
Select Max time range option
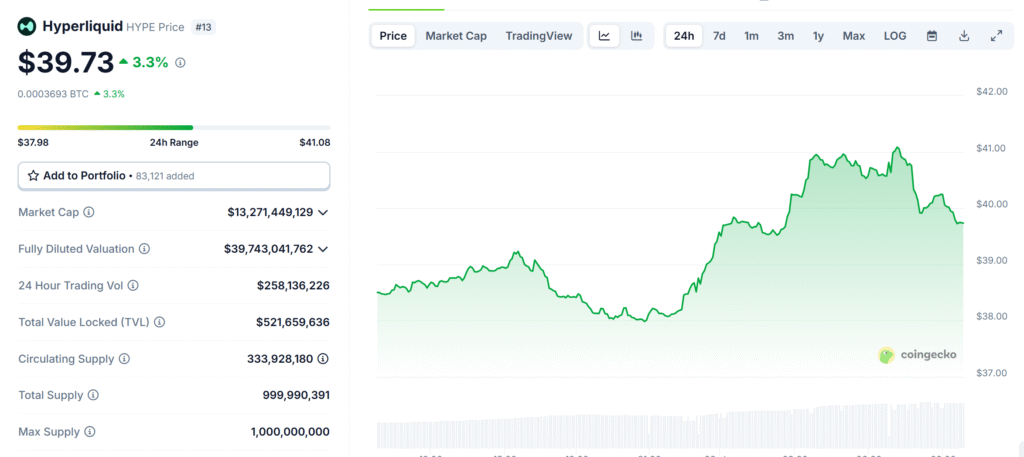[x=854, y=36]
